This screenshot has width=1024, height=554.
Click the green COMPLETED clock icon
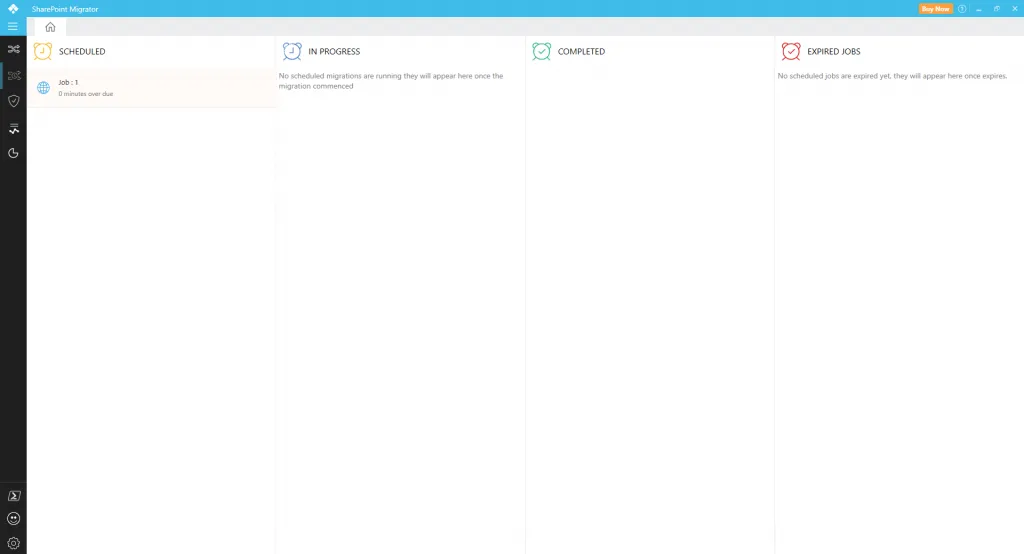pos(541,51)
